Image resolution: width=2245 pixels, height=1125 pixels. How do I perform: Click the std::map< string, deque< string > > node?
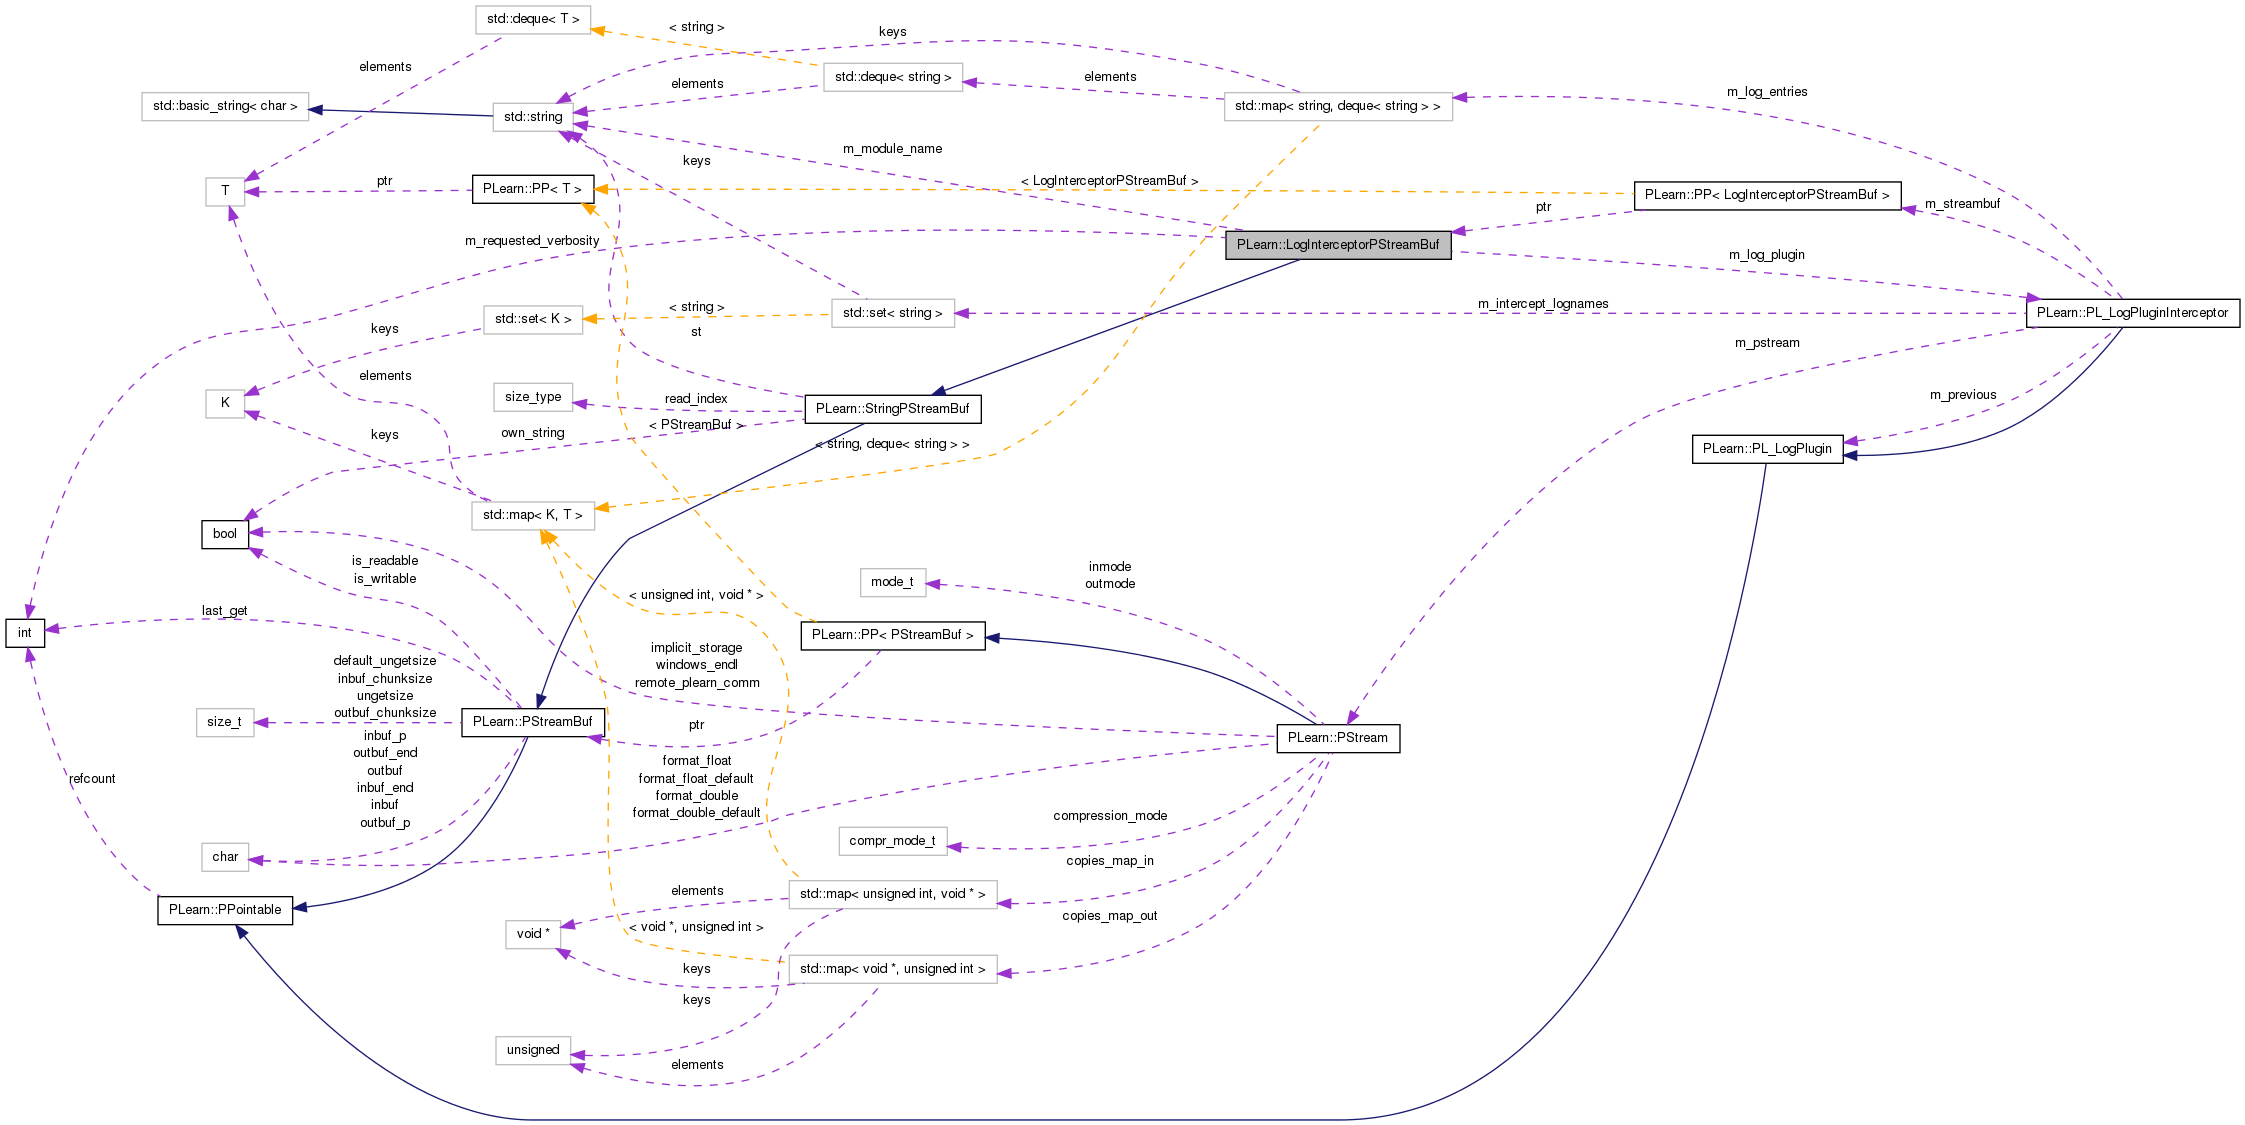(1338, 106)
